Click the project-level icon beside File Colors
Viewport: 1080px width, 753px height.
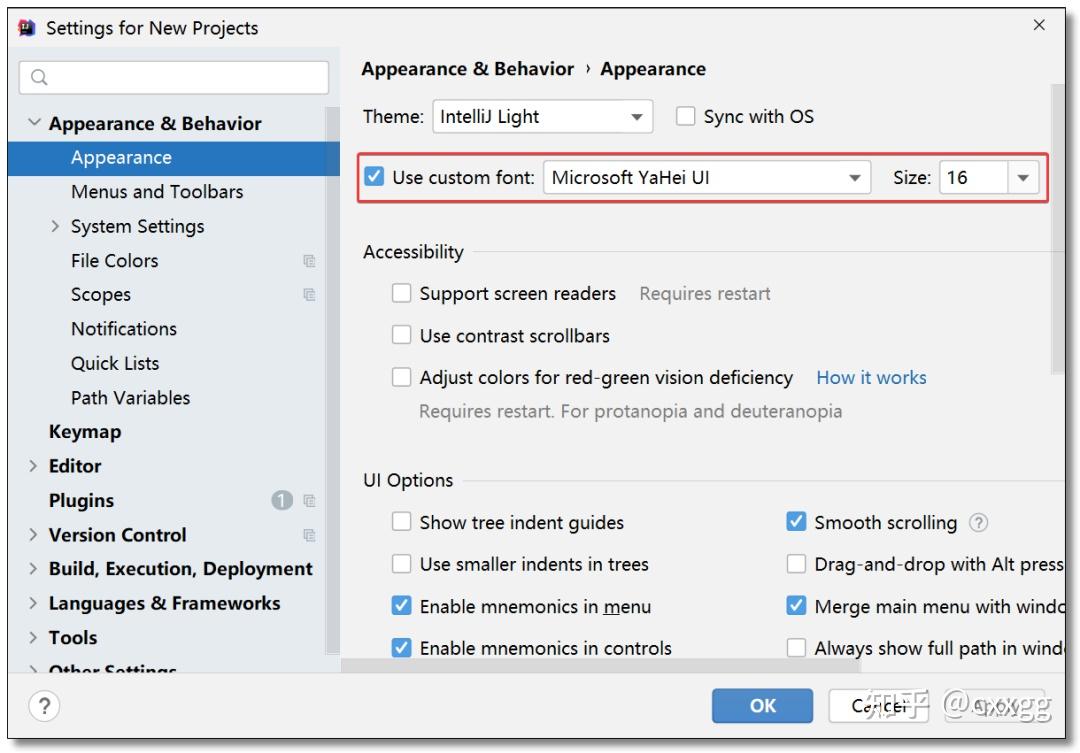tap(309, 261)
